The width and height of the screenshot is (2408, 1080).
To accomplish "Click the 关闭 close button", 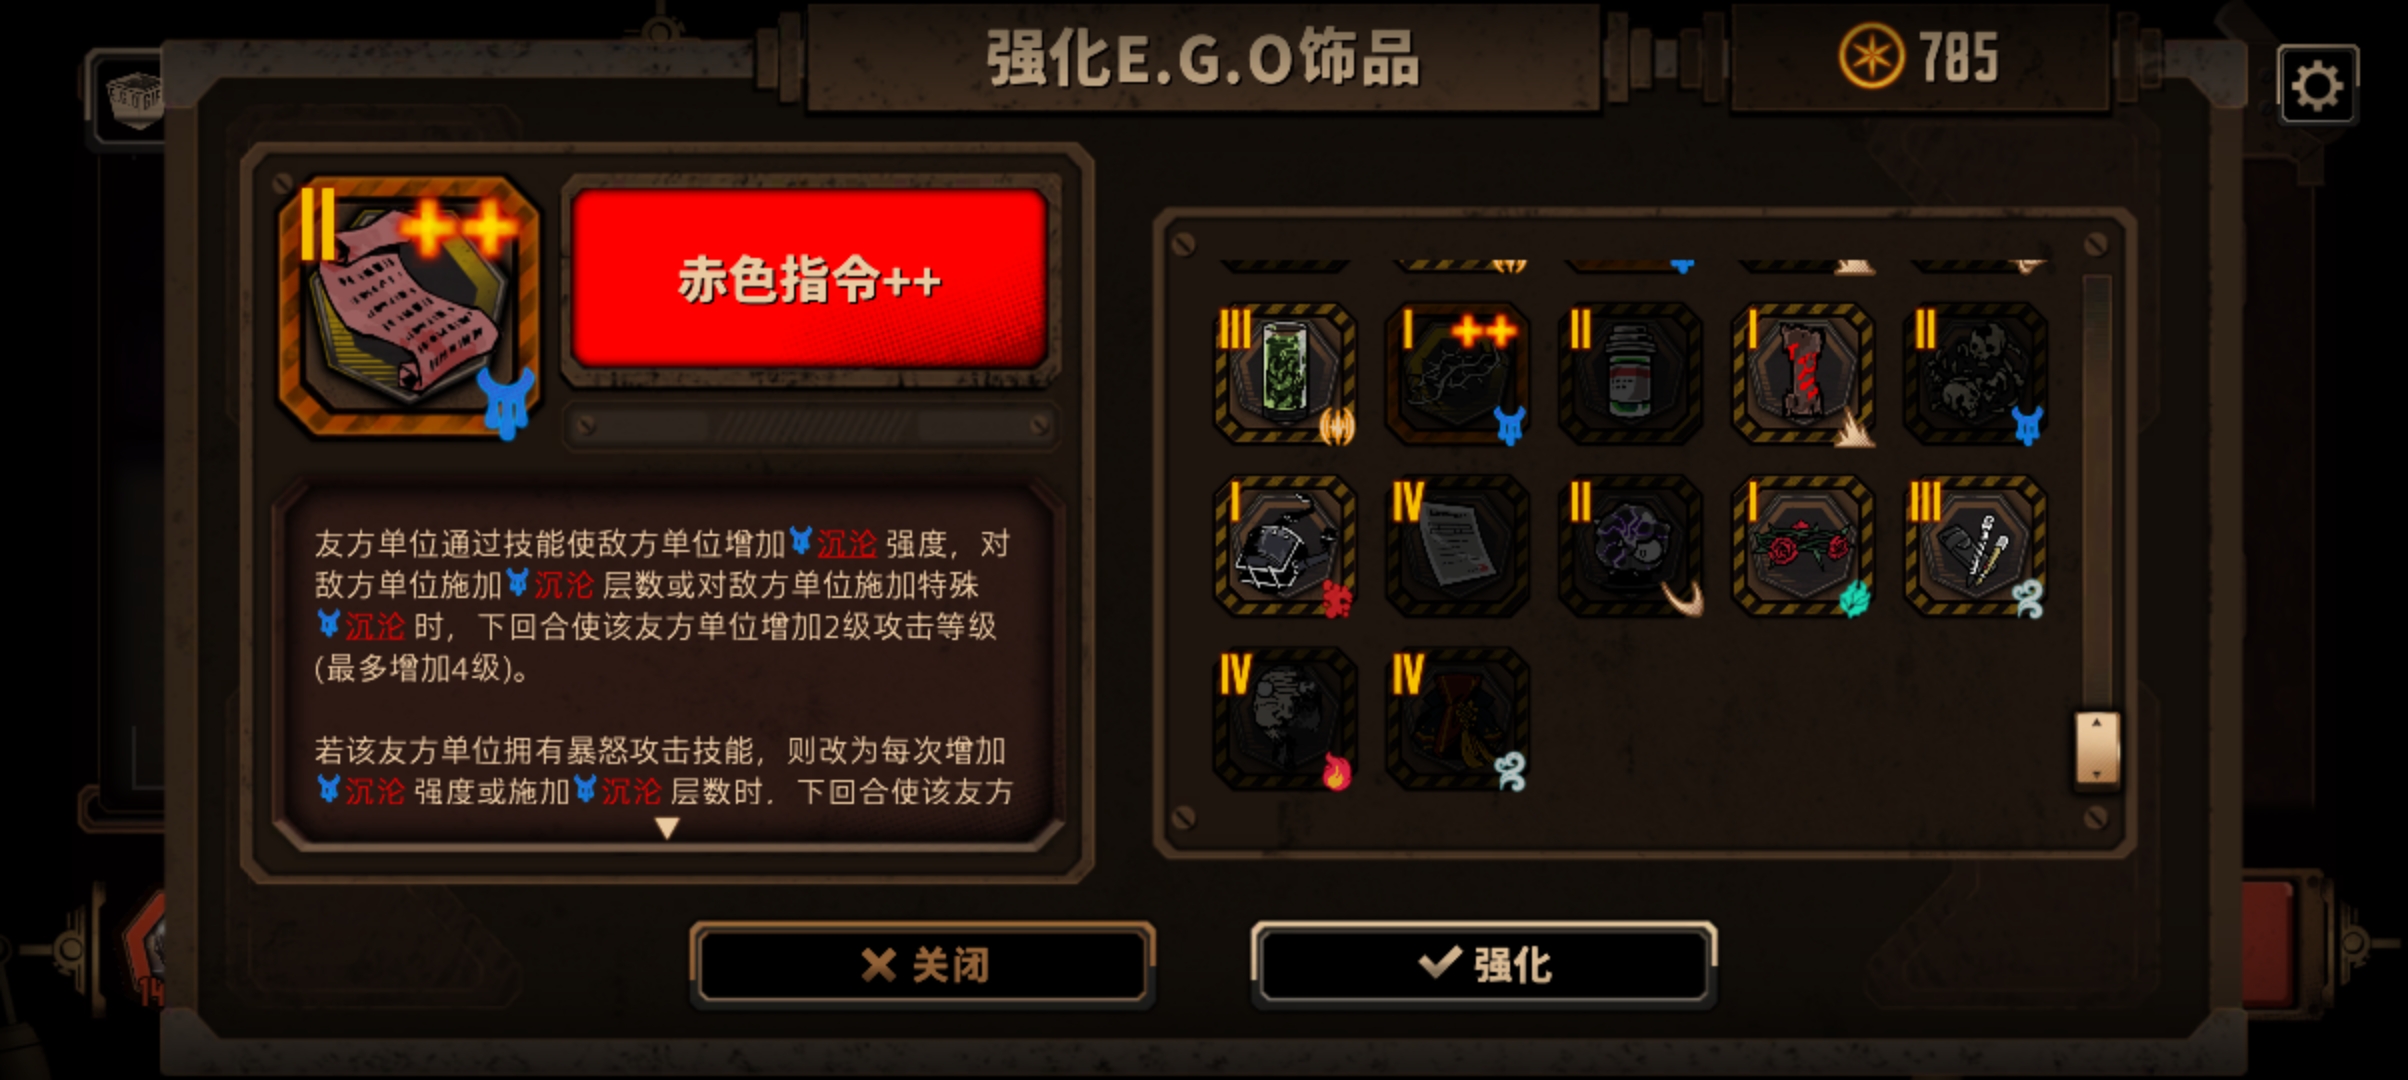I will click(x=923, y=964).
